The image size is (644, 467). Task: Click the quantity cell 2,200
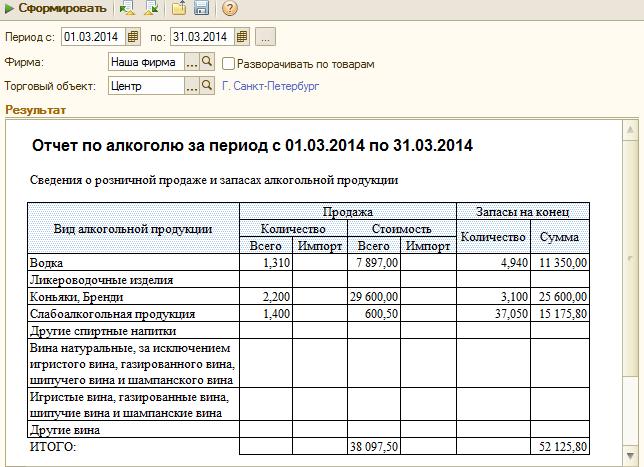coord(266,297)
